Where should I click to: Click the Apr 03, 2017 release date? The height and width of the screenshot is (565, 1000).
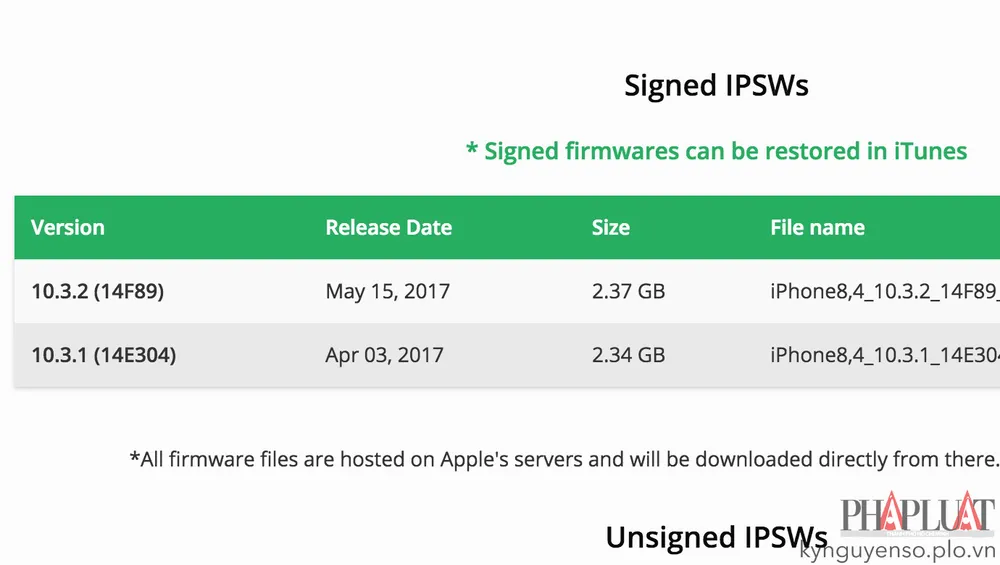point(384,355)
